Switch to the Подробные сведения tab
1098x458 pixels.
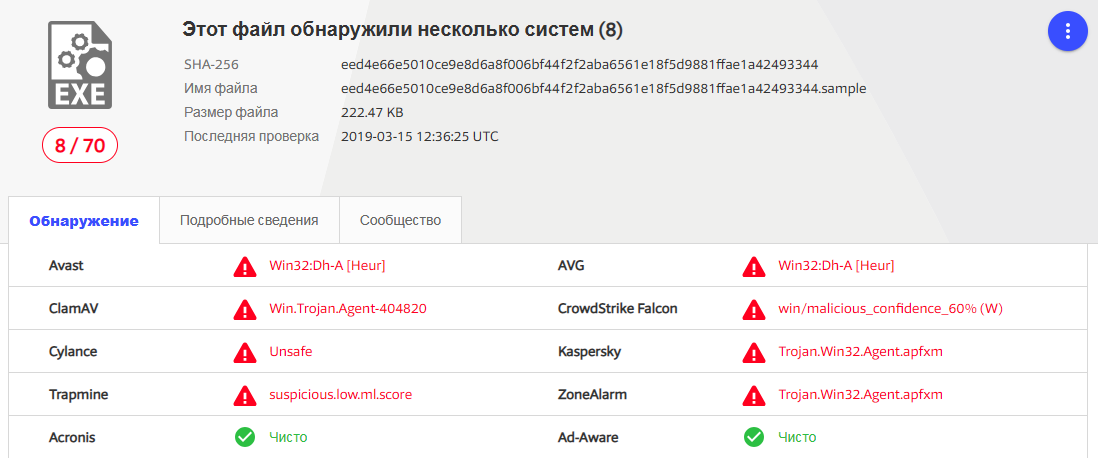point(249,220)
